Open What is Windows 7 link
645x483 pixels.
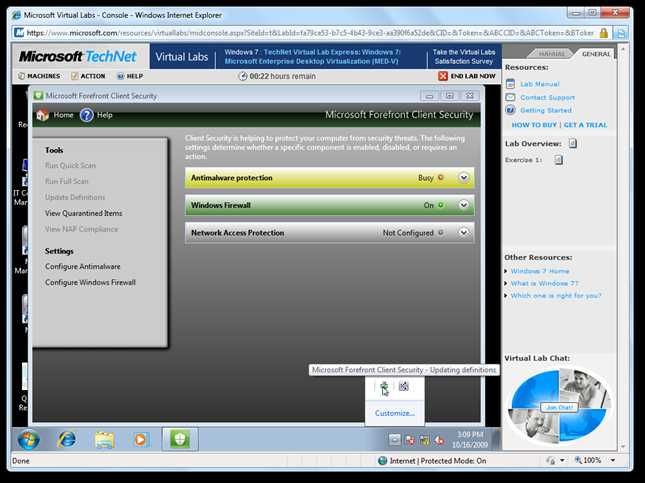[545, 283]
